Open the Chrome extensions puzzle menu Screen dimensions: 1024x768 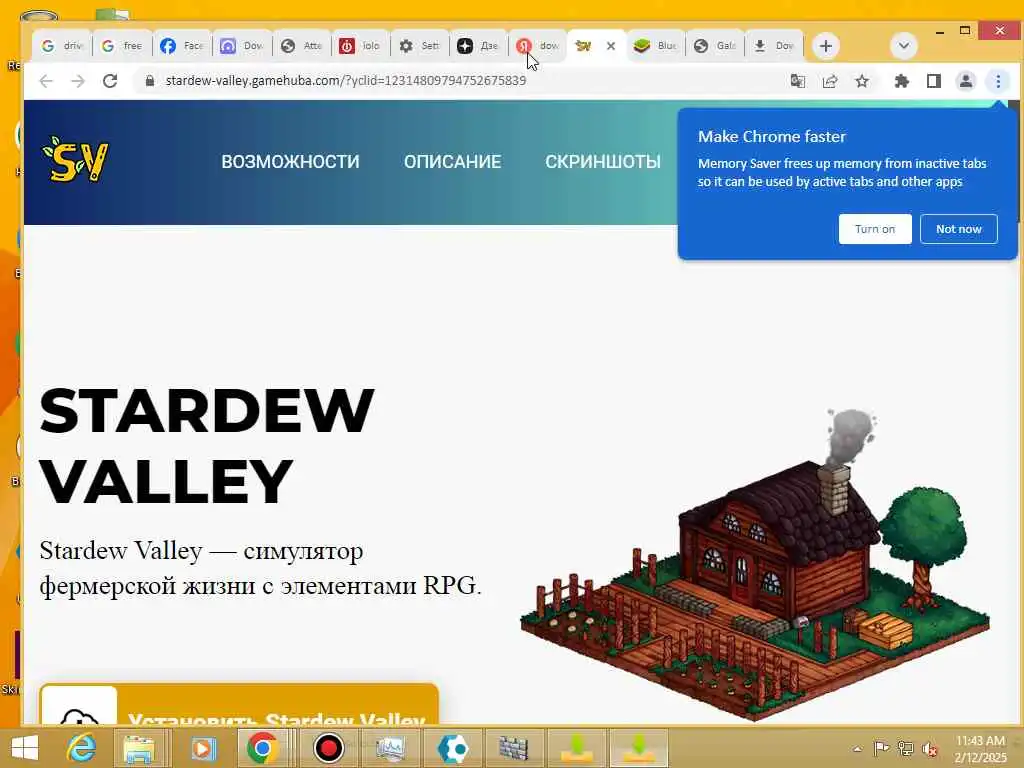902,81
